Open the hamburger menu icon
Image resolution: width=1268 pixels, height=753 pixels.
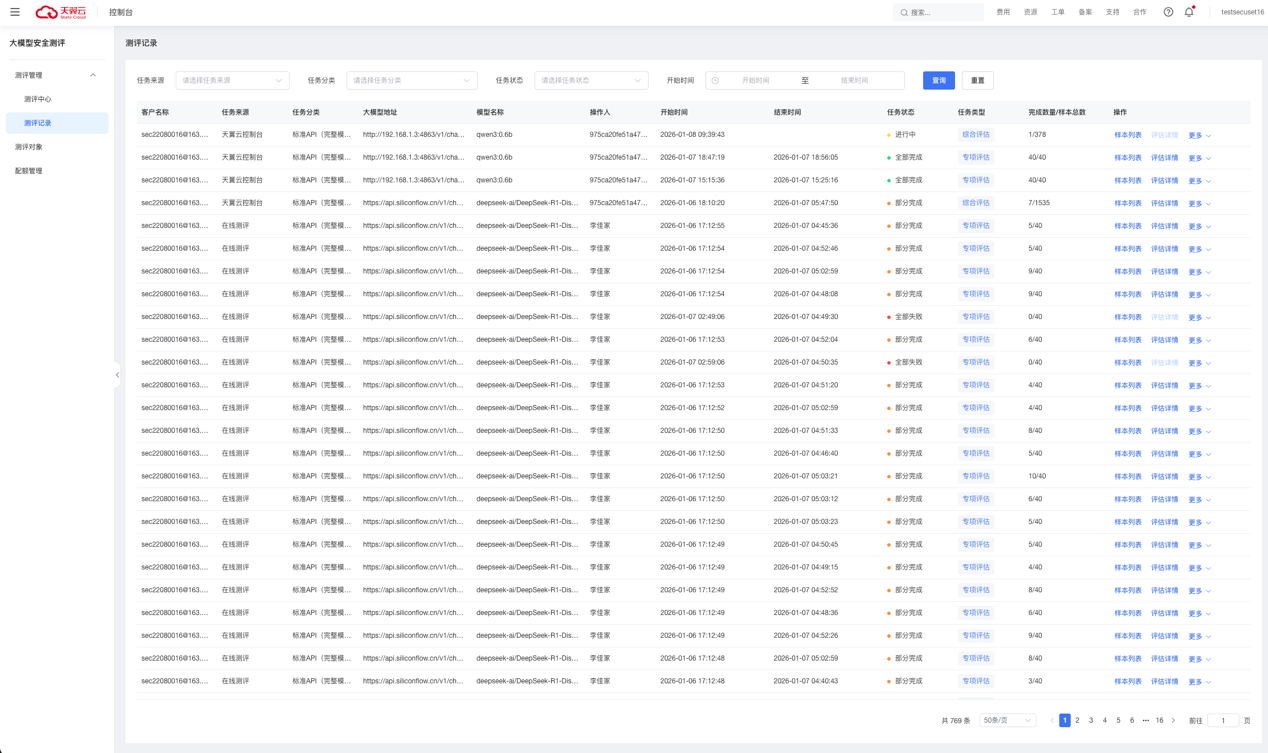(x=15, y=12)
